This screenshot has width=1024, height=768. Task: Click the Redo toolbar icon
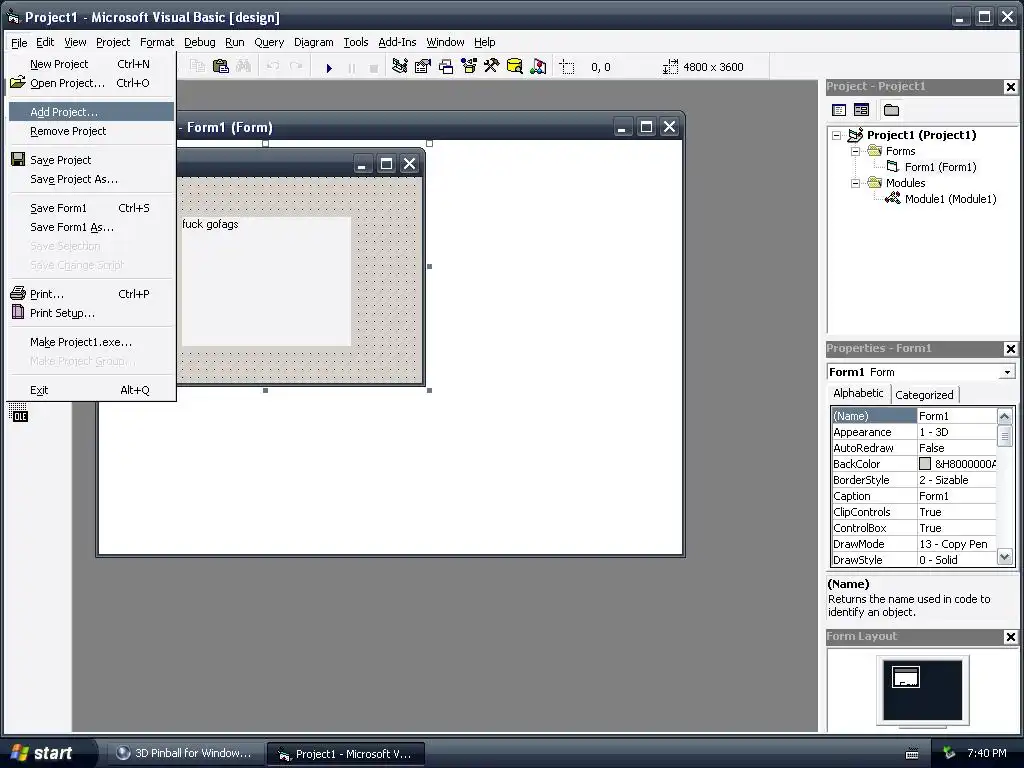tap(296, 67)
